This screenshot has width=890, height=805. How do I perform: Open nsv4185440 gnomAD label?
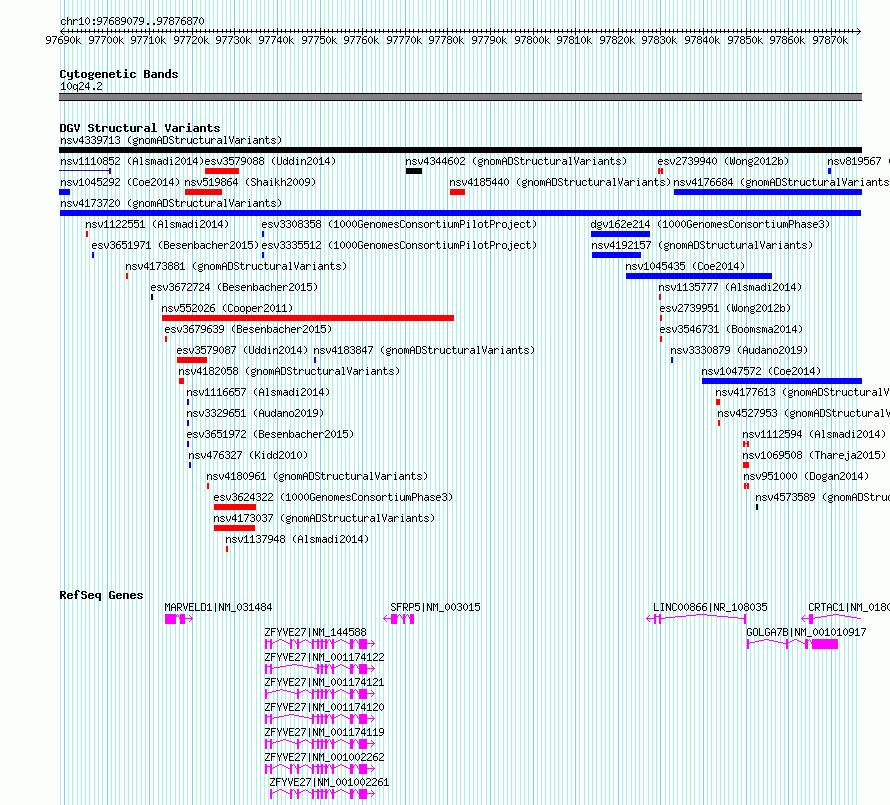[560, 182]
